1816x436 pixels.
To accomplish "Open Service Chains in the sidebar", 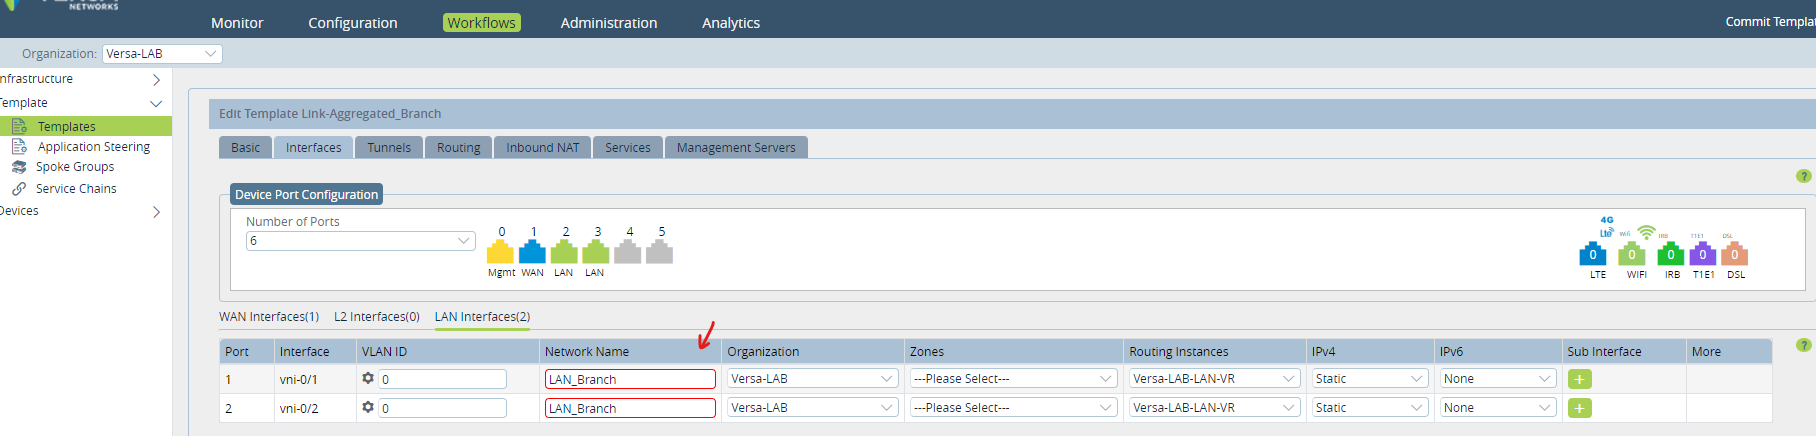I will point(76,188).
